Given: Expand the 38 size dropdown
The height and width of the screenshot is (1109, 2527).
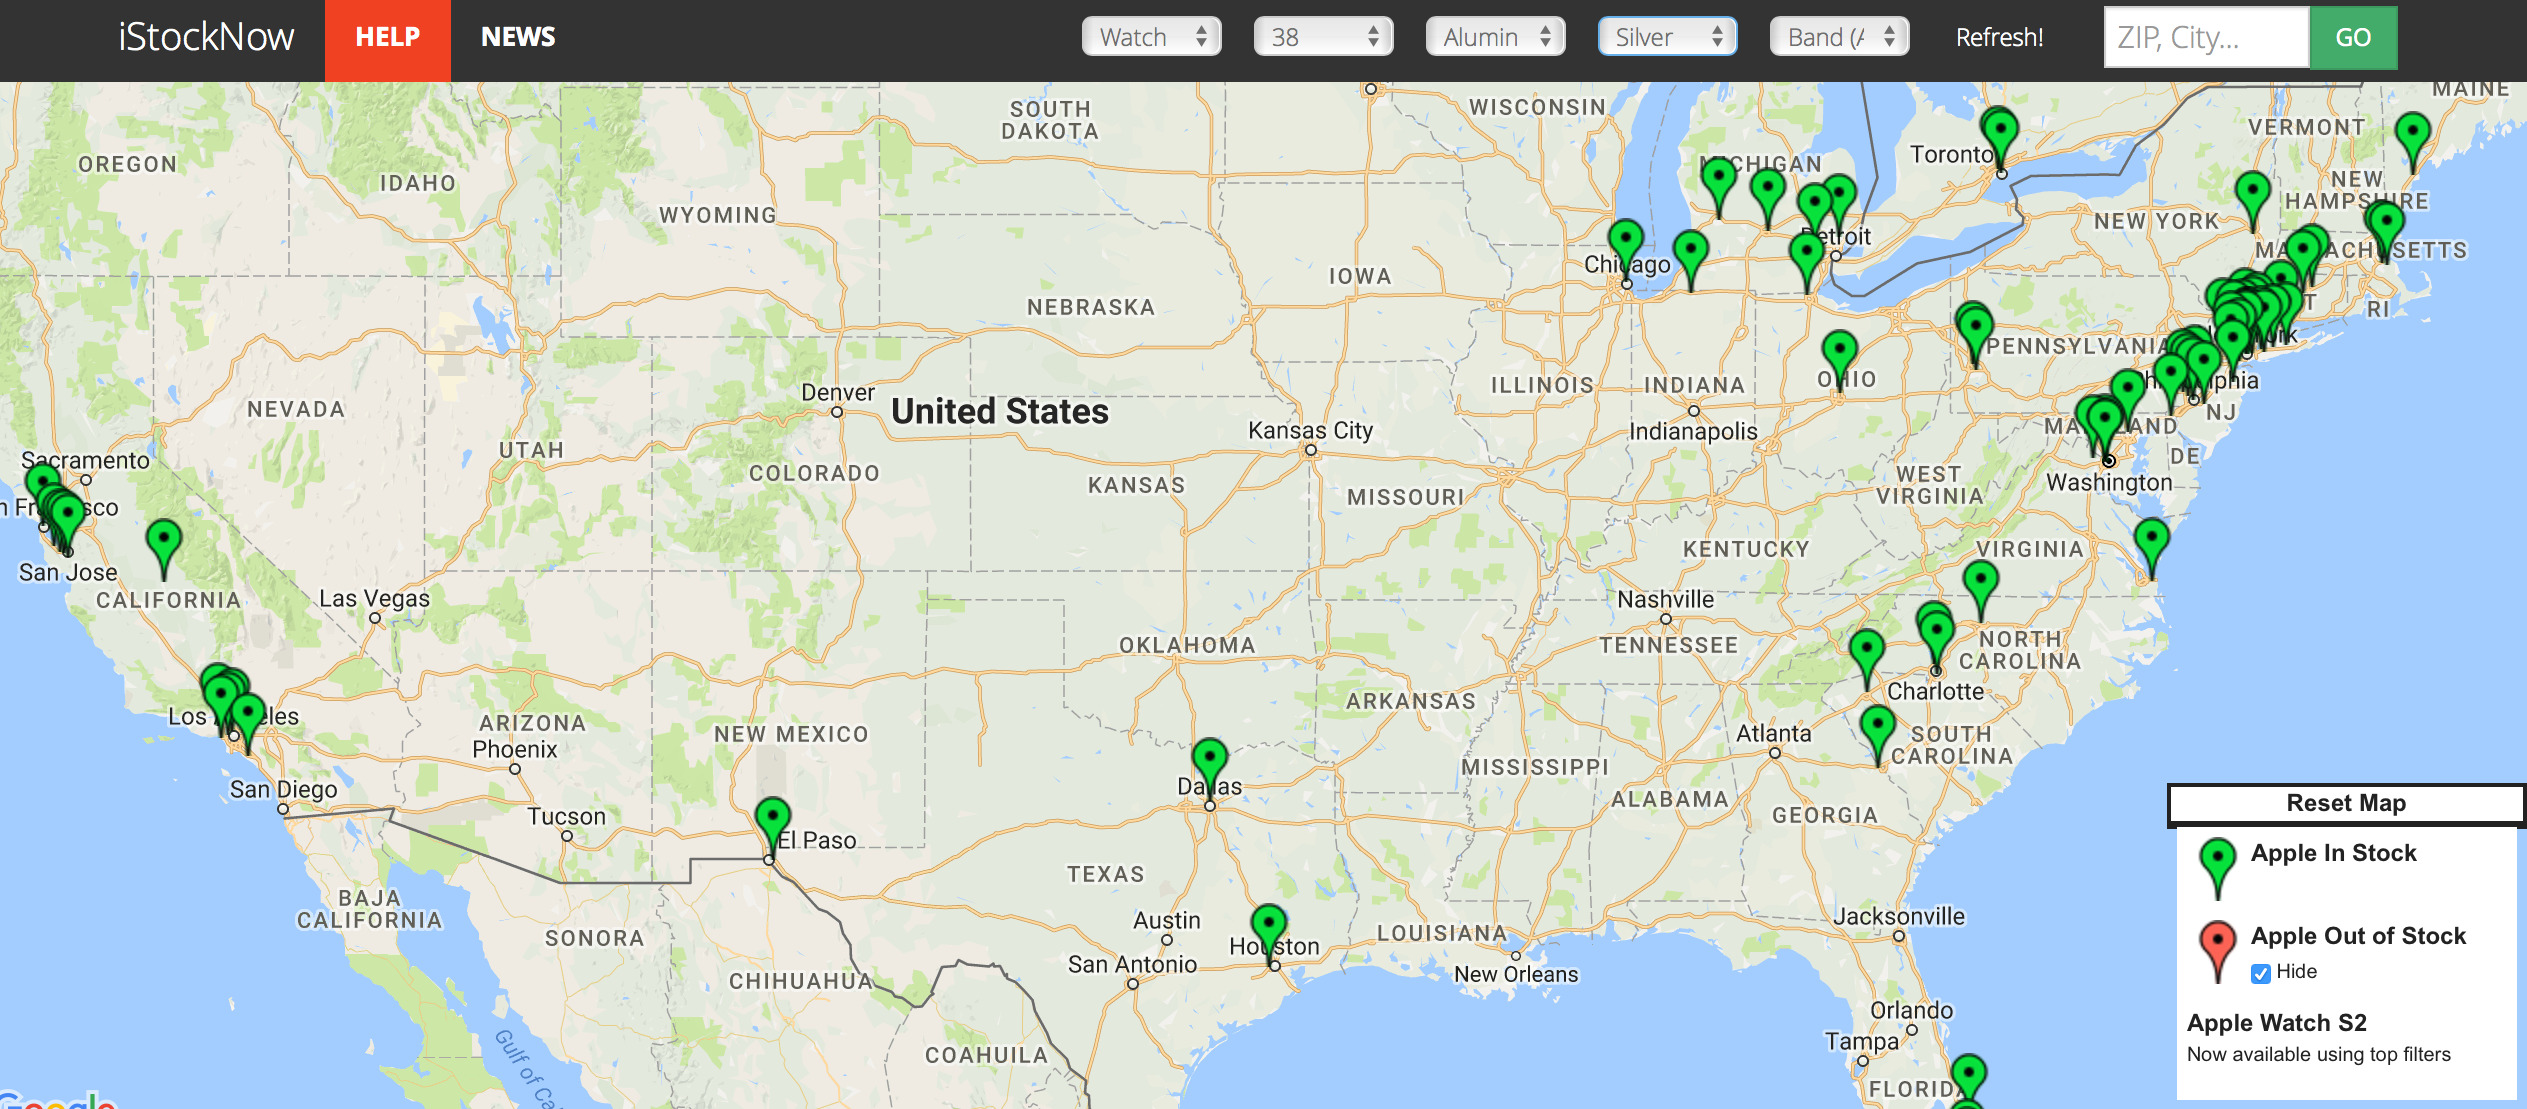Looking at the screenshot, I should pos(1323,37).
